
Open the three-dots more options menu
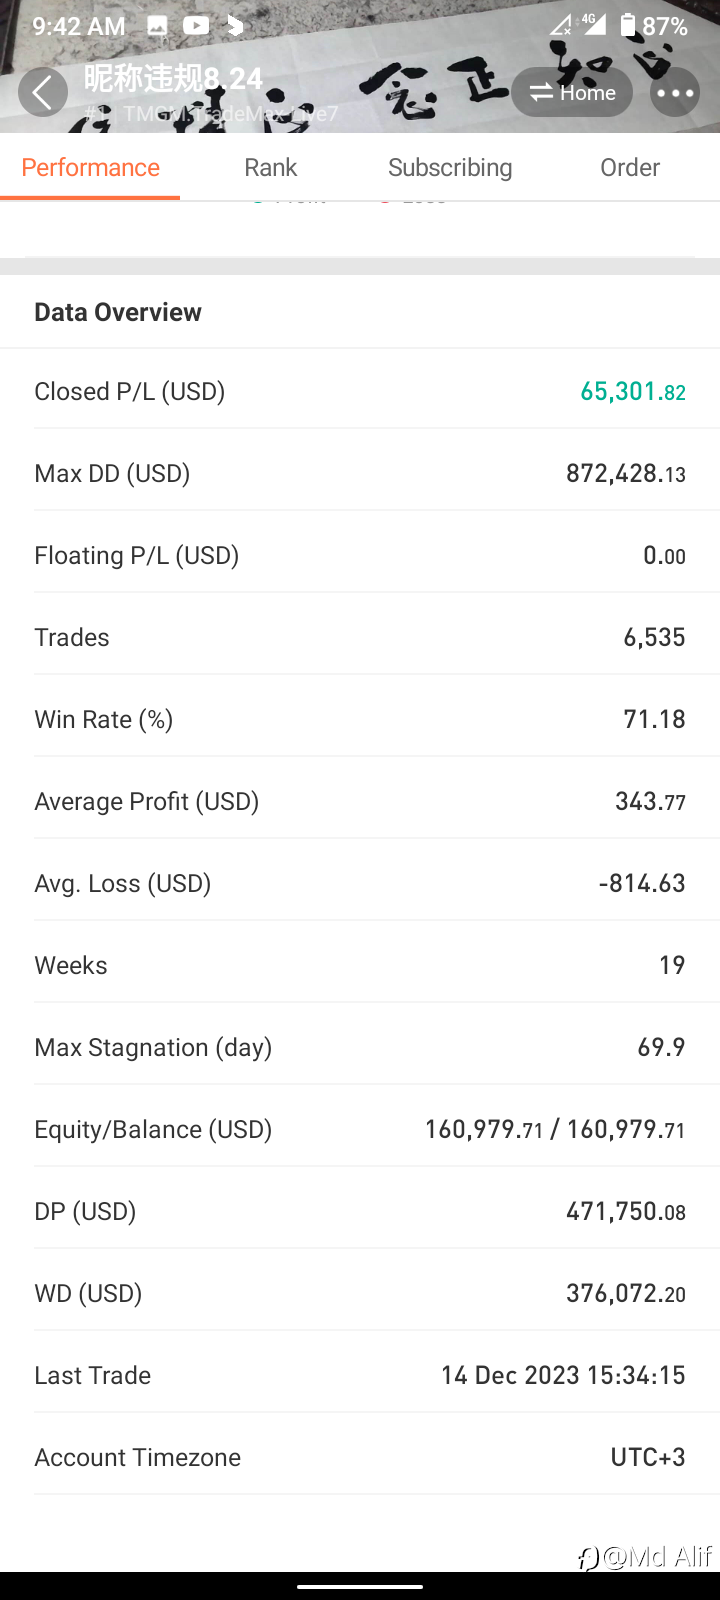(675, 93)
